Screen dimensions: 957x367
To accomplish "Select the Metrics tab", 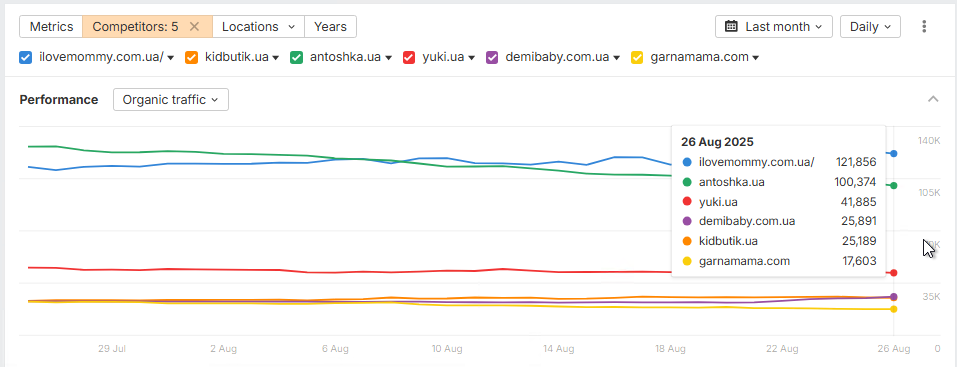I will point(51,26).
